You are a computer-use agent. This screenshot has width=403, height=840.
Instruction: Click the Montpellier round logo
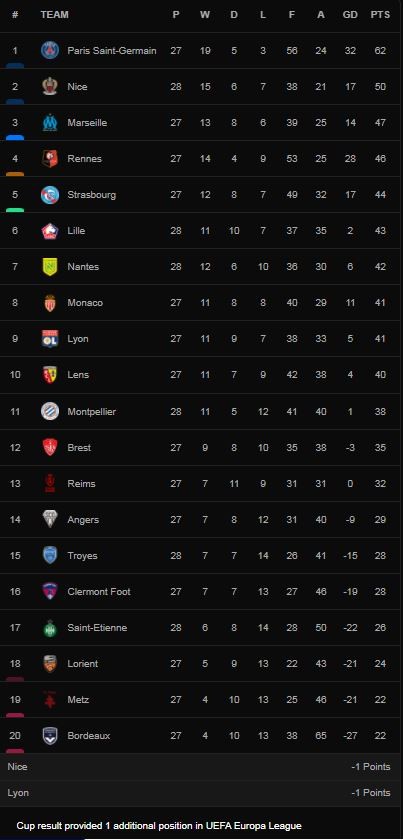[50, 411]
